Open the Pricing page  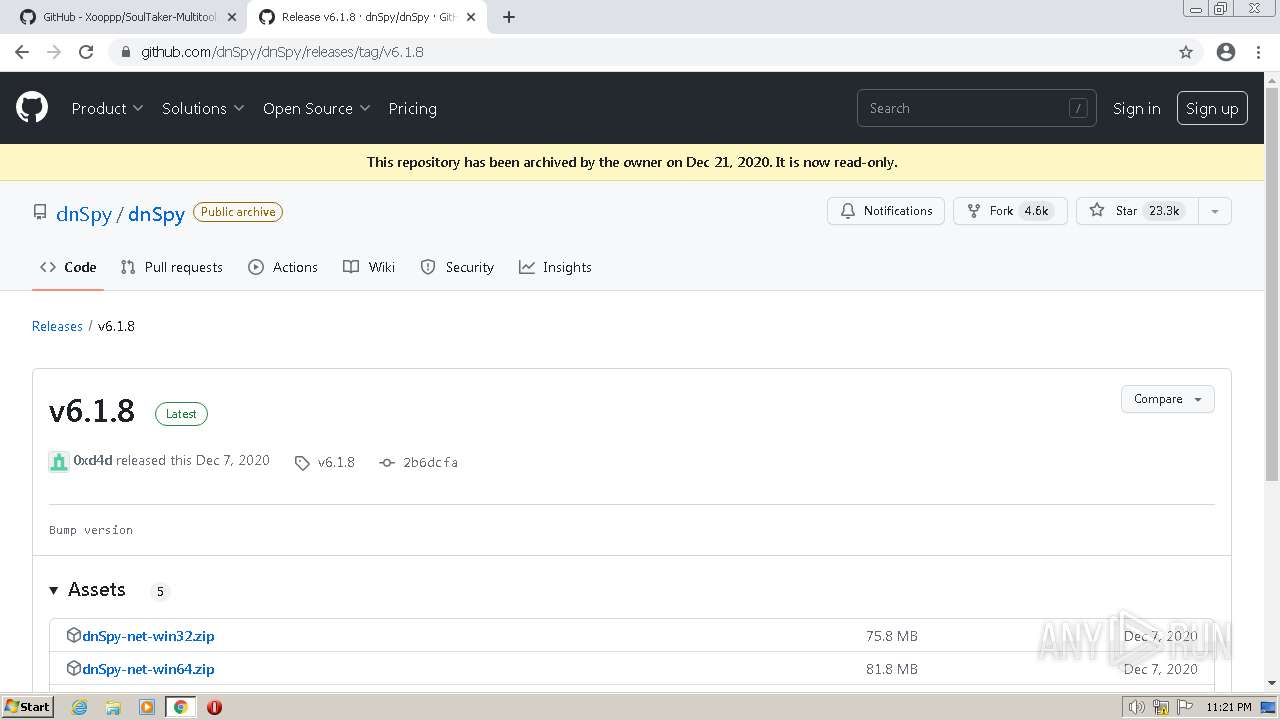(x=412, y=108)
